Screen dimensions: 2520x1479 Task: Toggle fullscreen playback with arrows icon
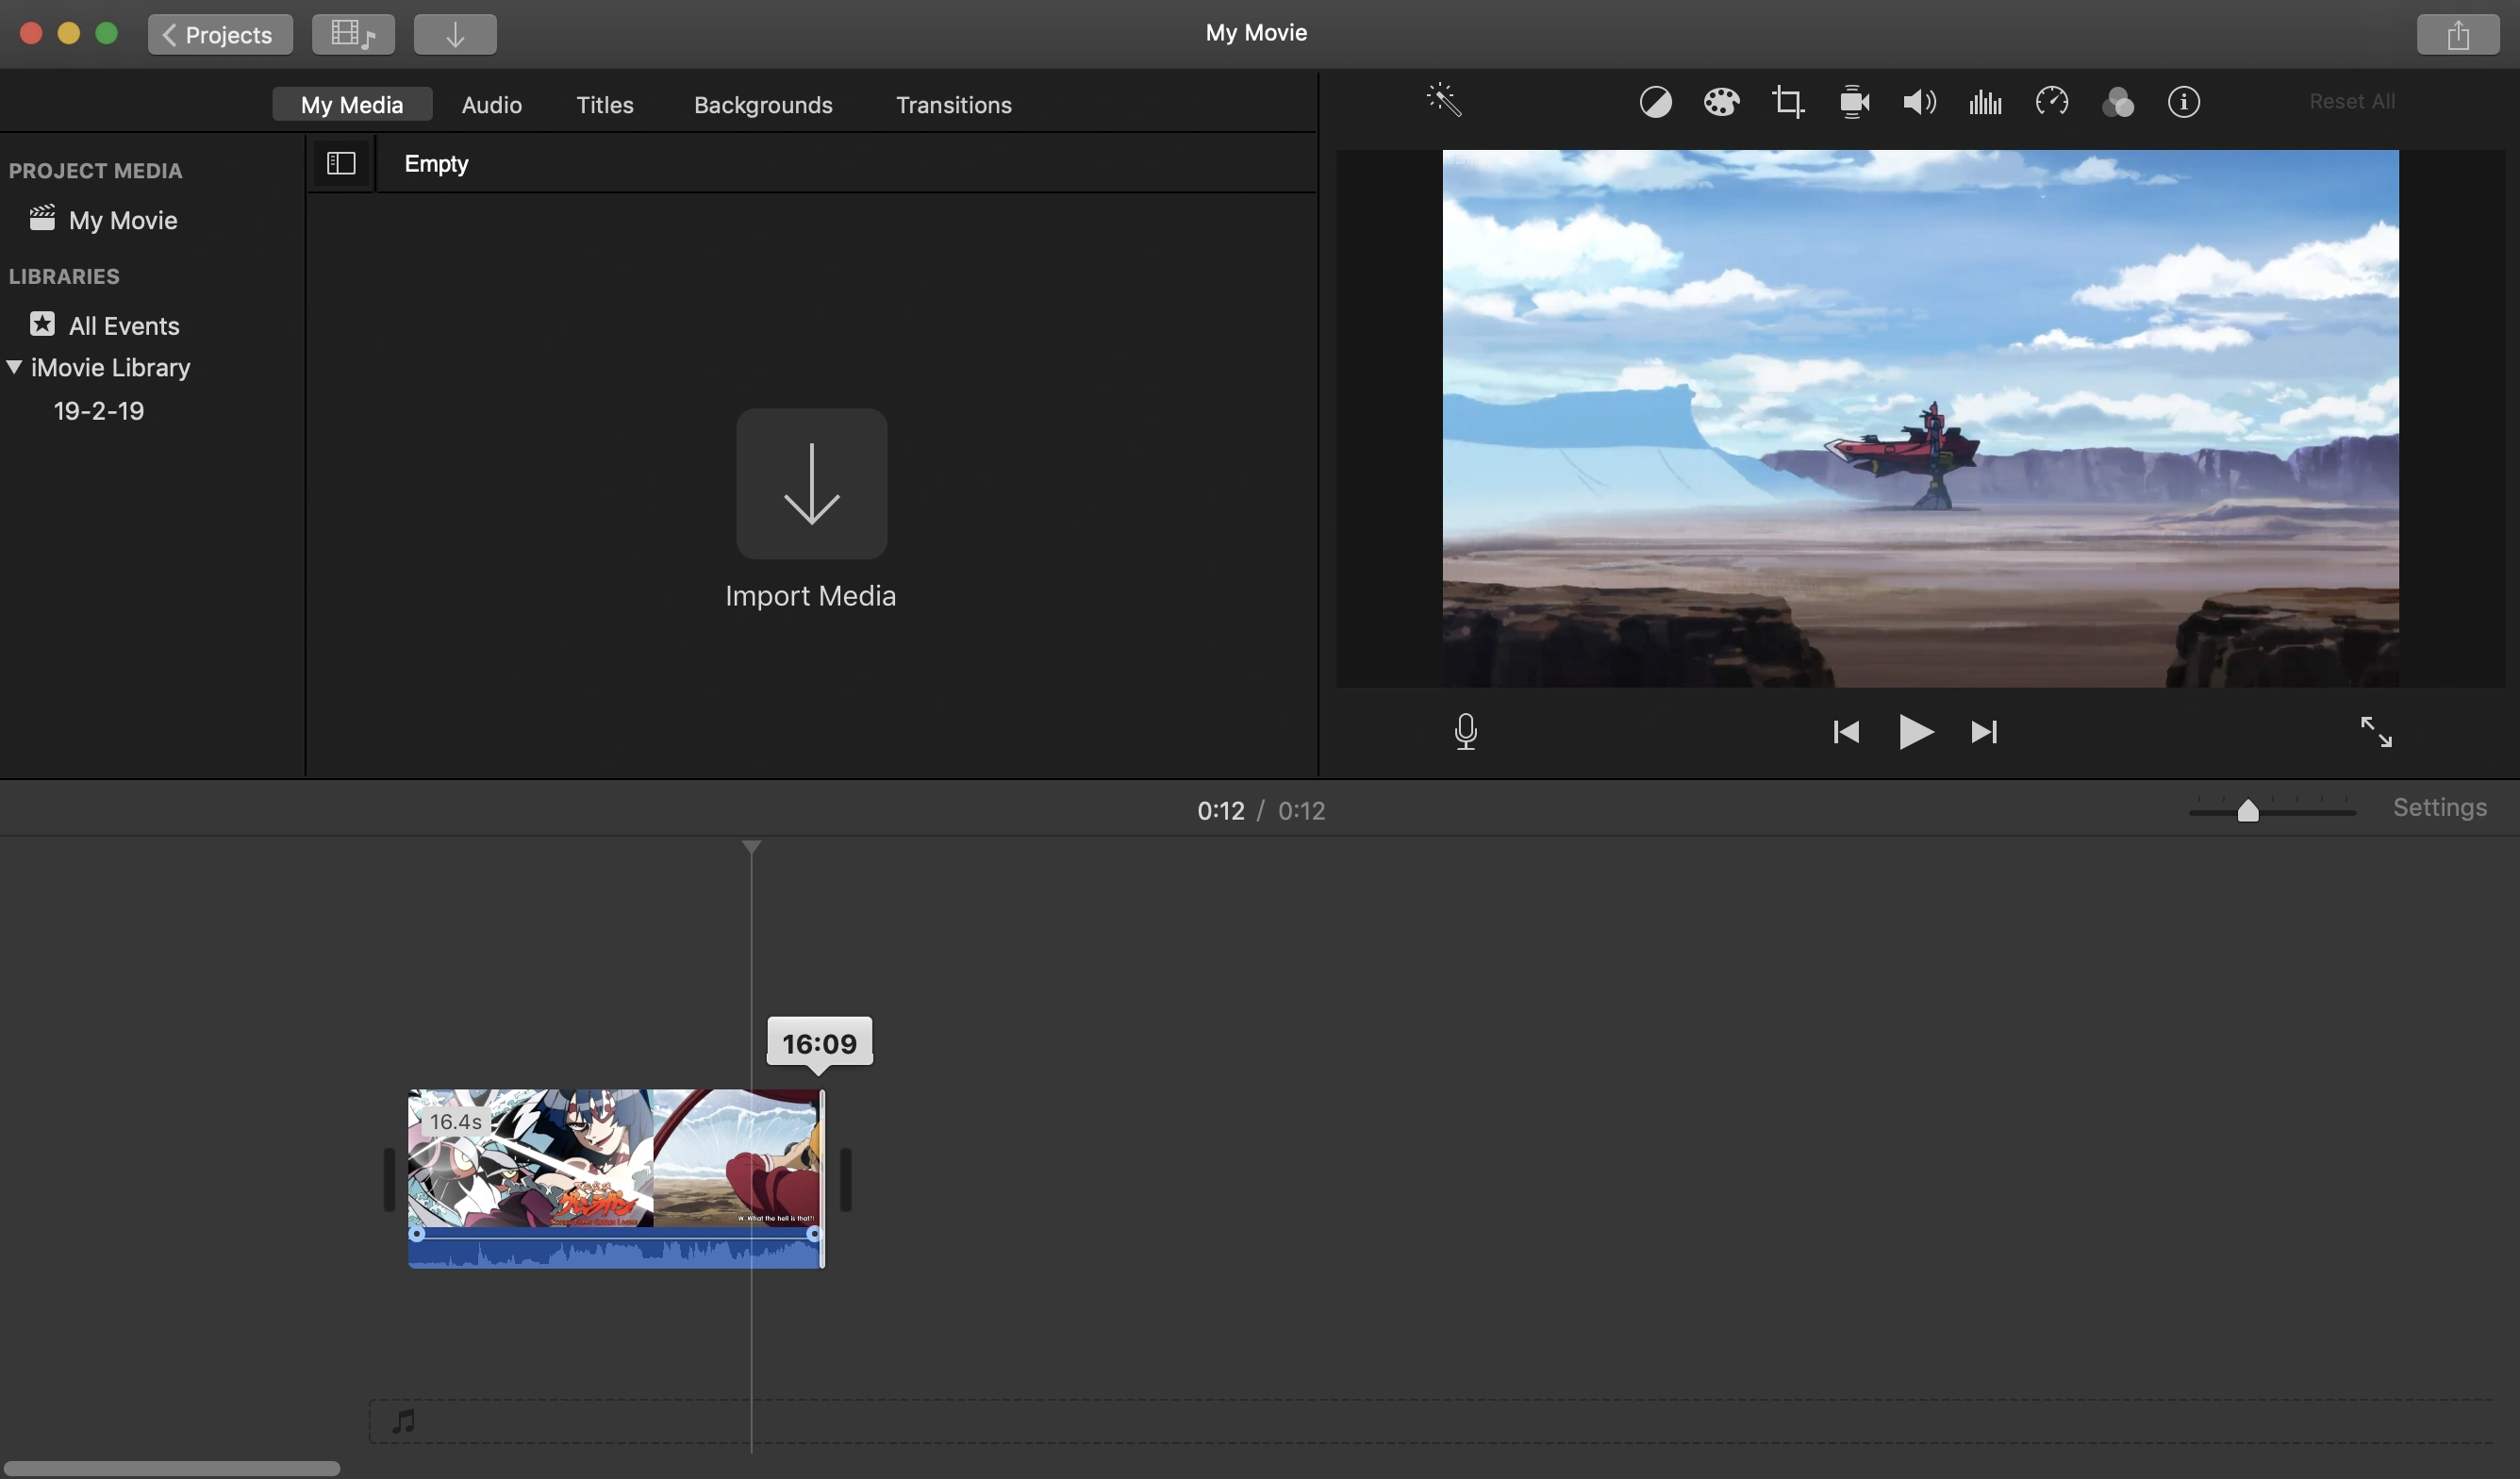(2376, 732)
